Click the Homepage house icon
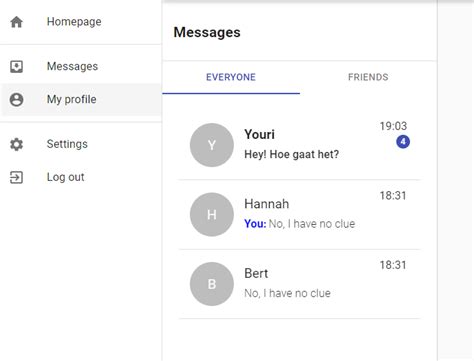474x361 pixels. 16,22
